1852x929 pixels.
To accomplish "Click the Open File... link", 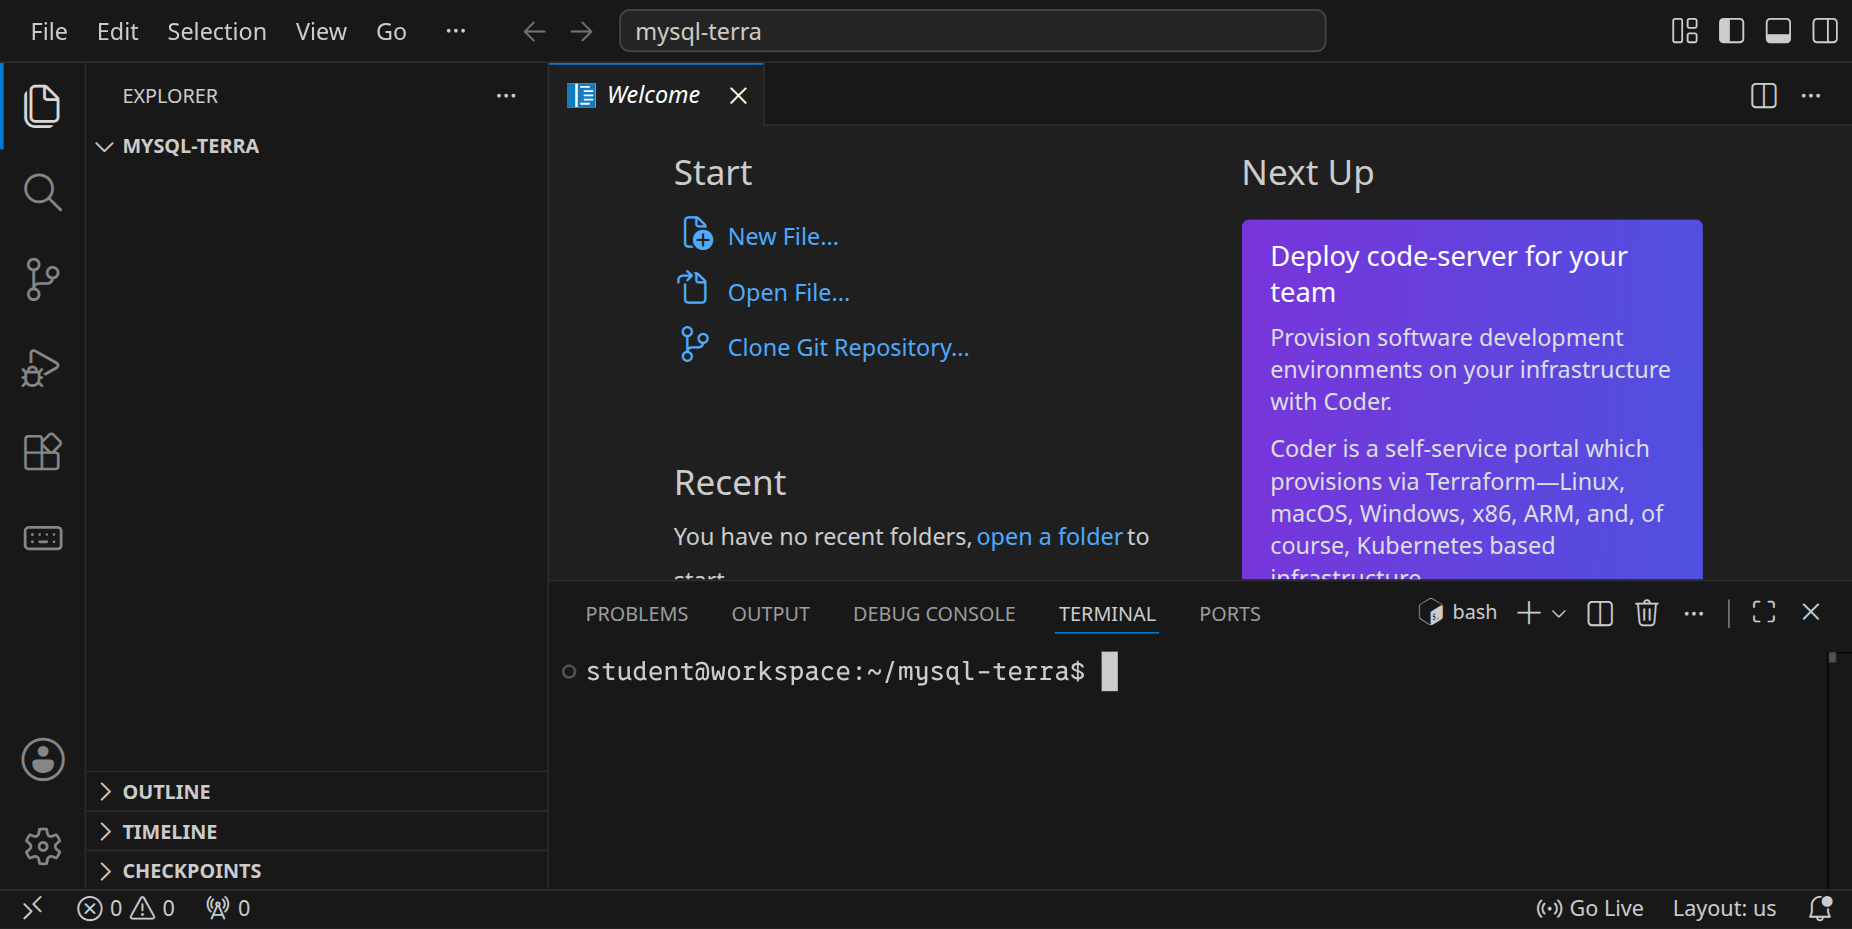I will pyautogui.click(x=788, y=293).
